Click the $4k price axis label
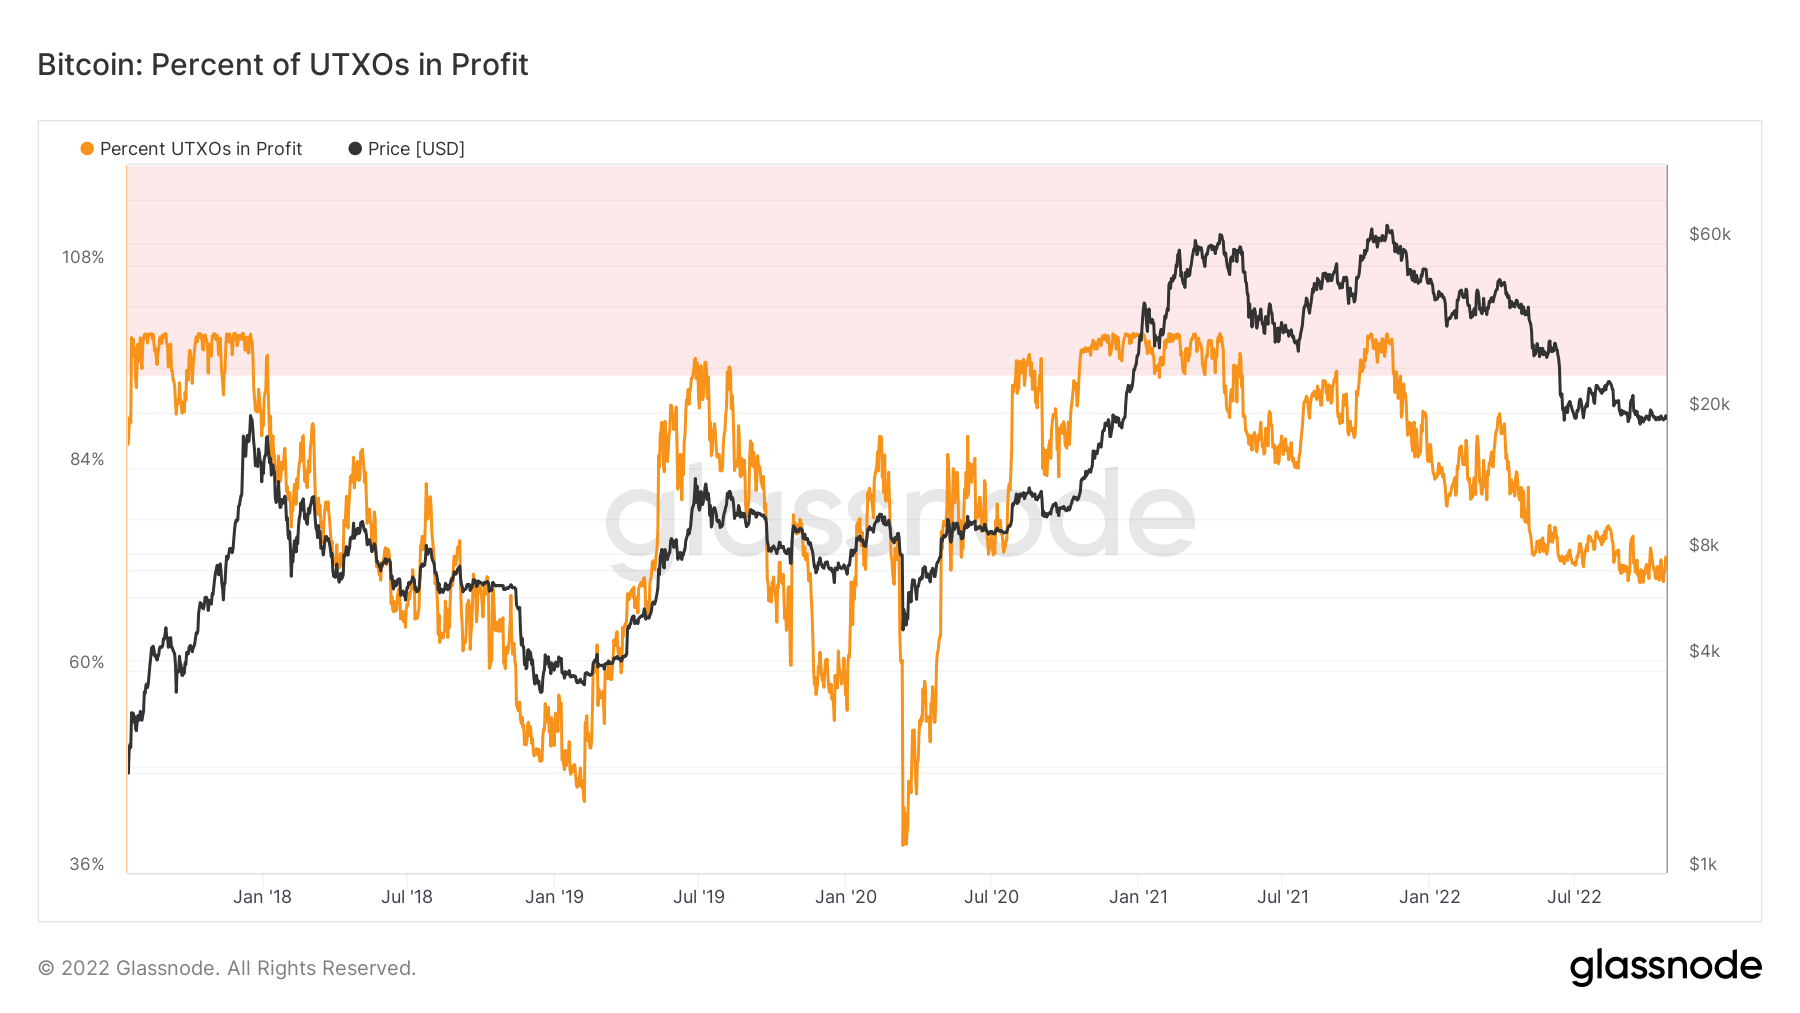This screenshot has width=1800, height=1013. 1704,651
